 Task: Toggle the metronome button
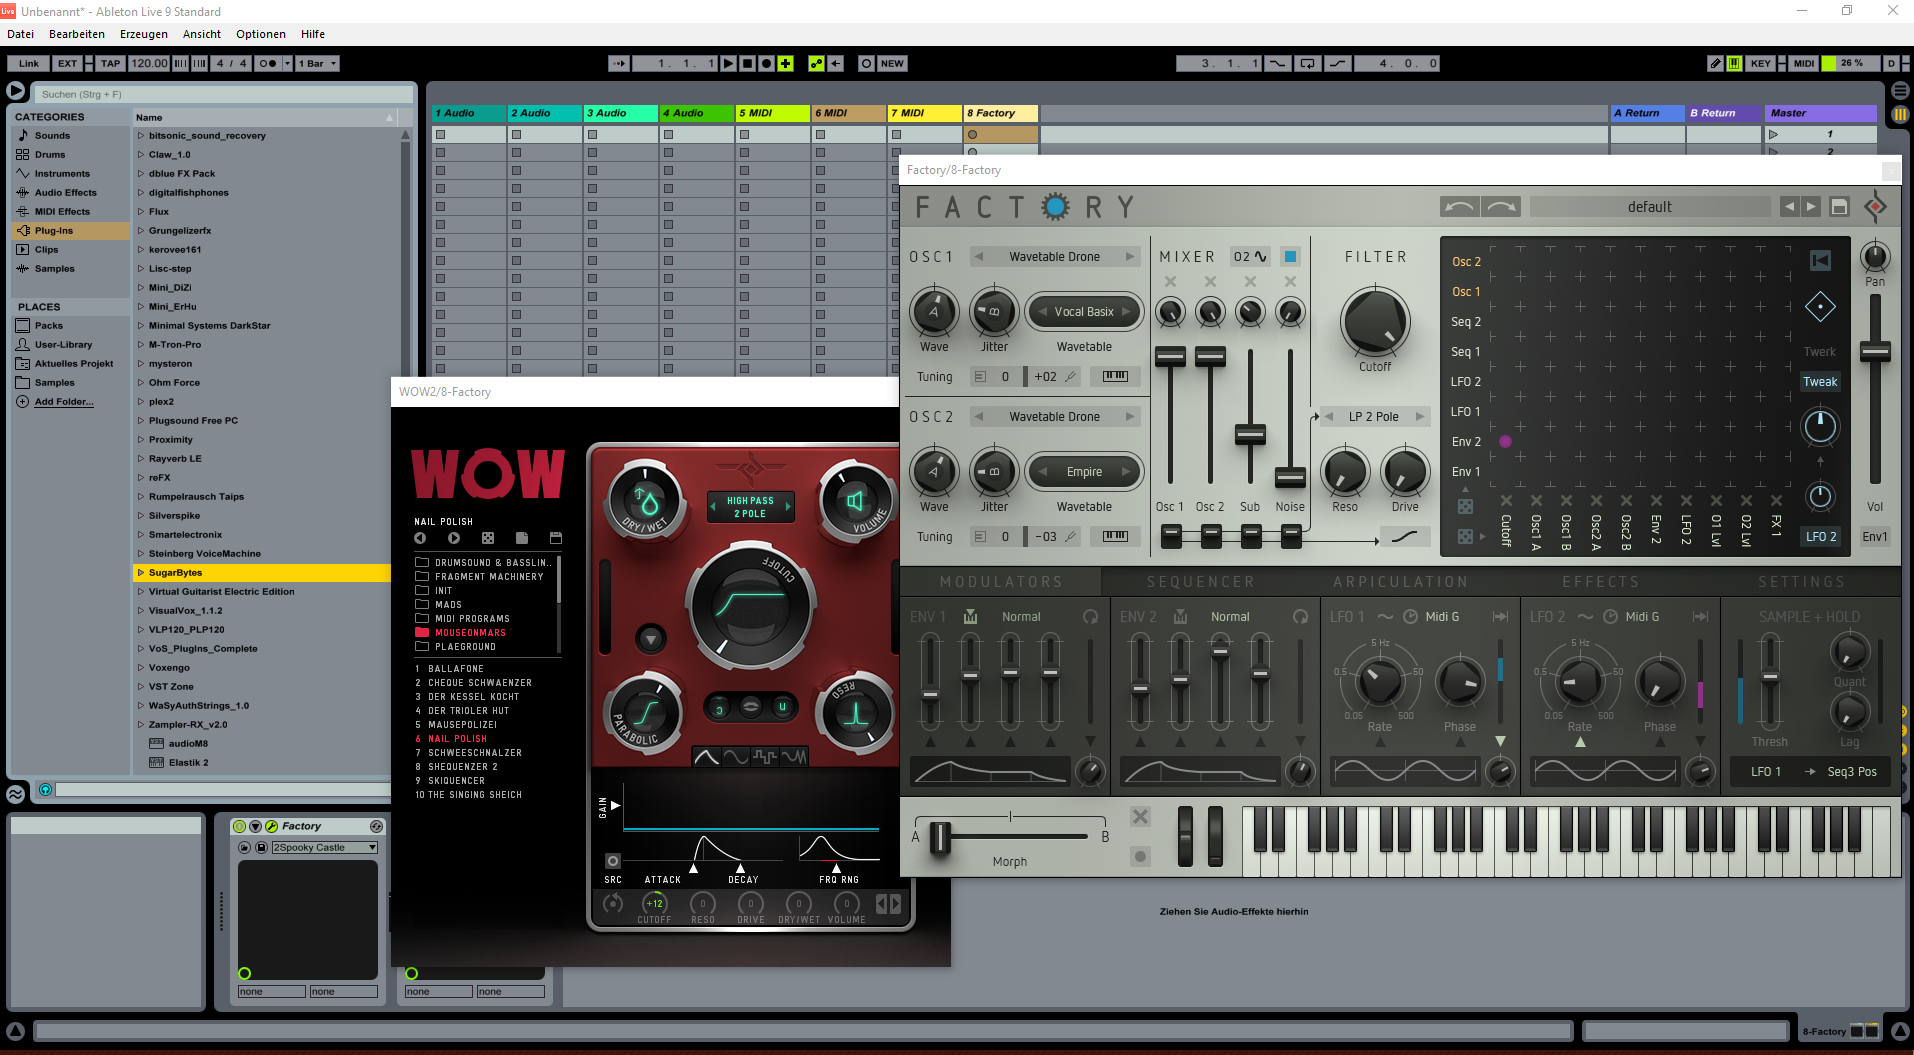tap(267, 63)
